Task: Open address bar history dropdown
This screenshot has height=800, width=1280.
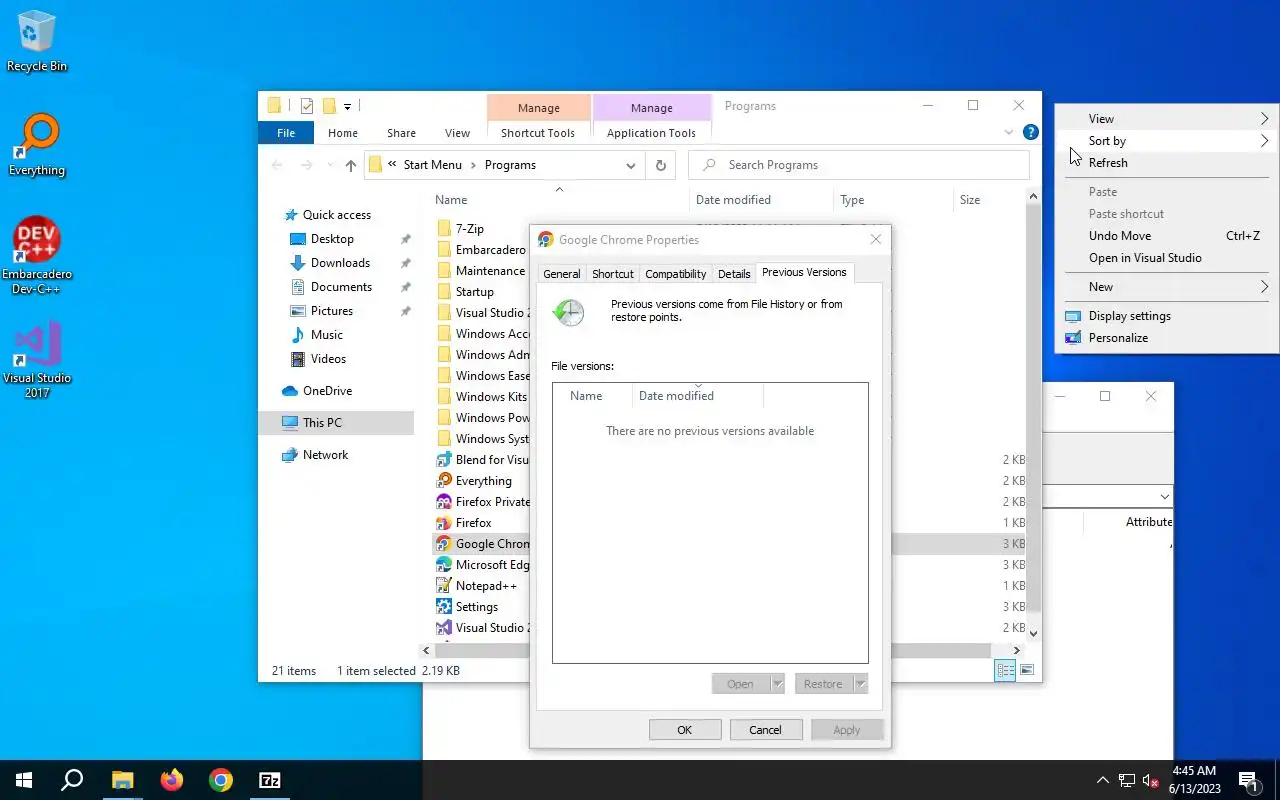Action: pyautogui.click(x=630, y=165)
